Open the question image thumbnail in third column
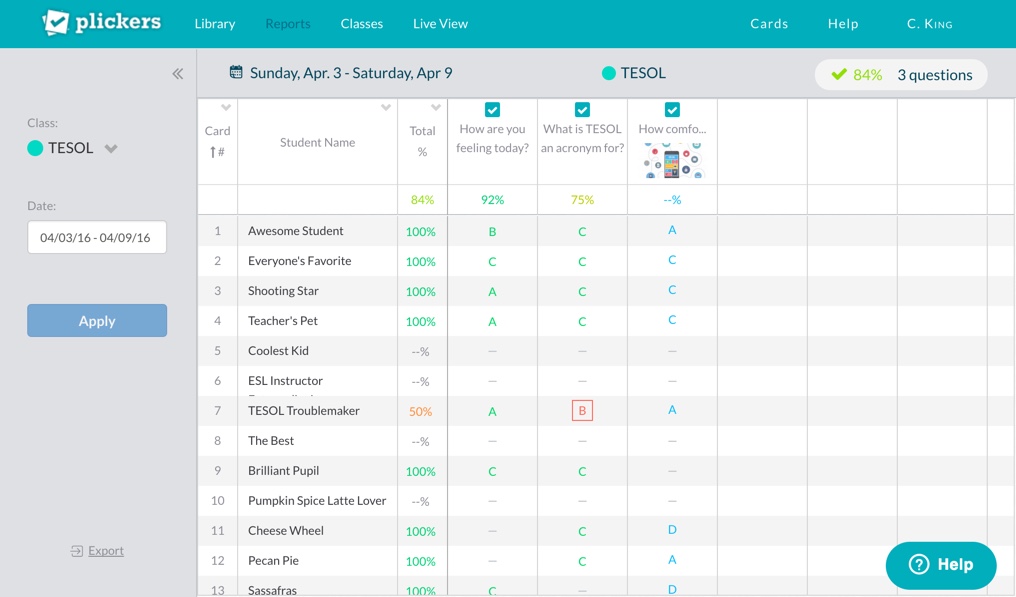The height and width of the screenshot is (597, 1016). point(672,160)
